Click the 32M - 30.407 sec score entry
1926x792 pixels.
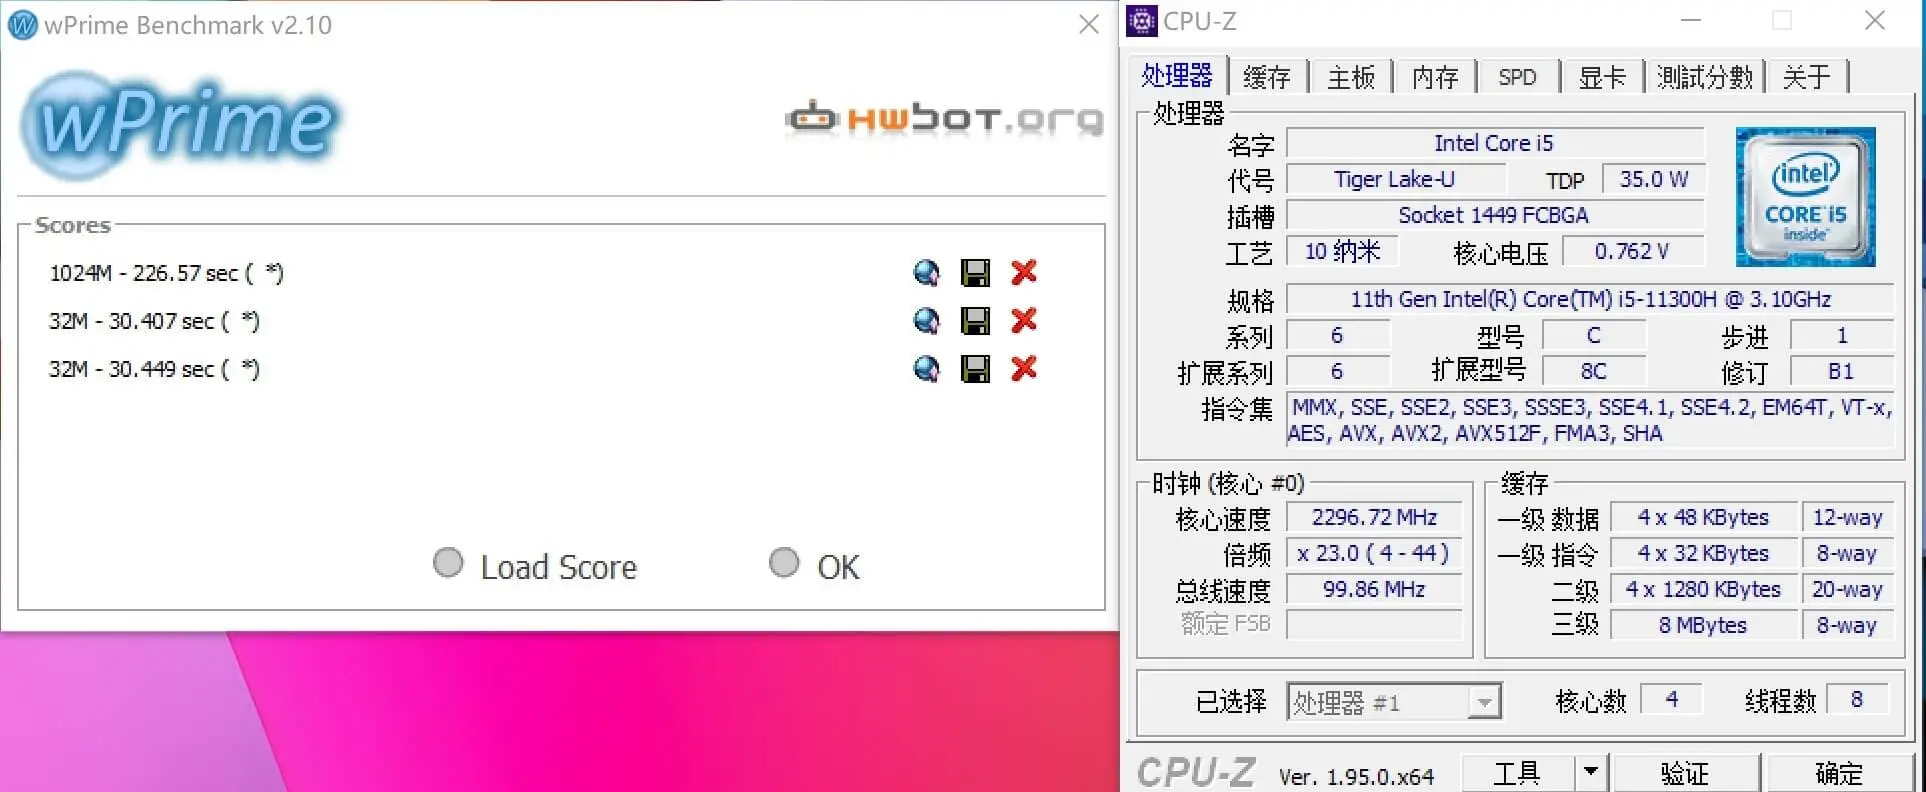pos(154,321)
